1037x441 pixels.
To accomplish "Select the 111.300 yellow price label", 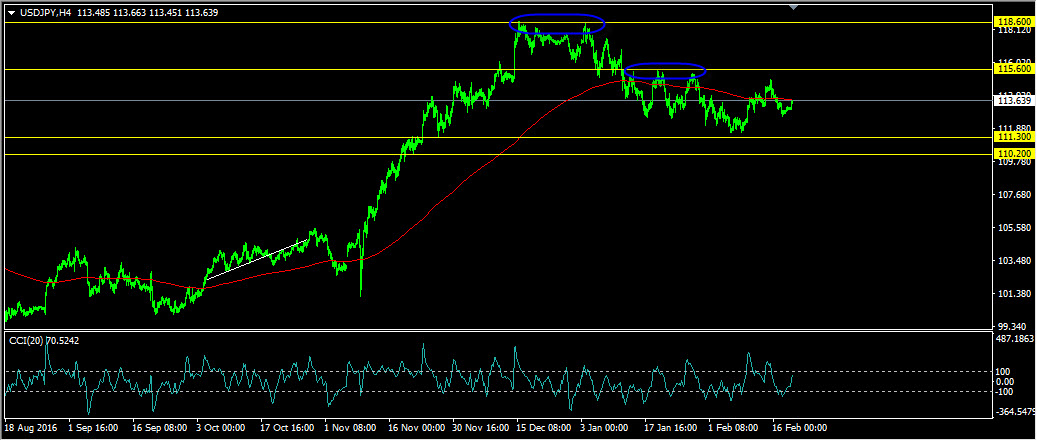I will 1015,137.
